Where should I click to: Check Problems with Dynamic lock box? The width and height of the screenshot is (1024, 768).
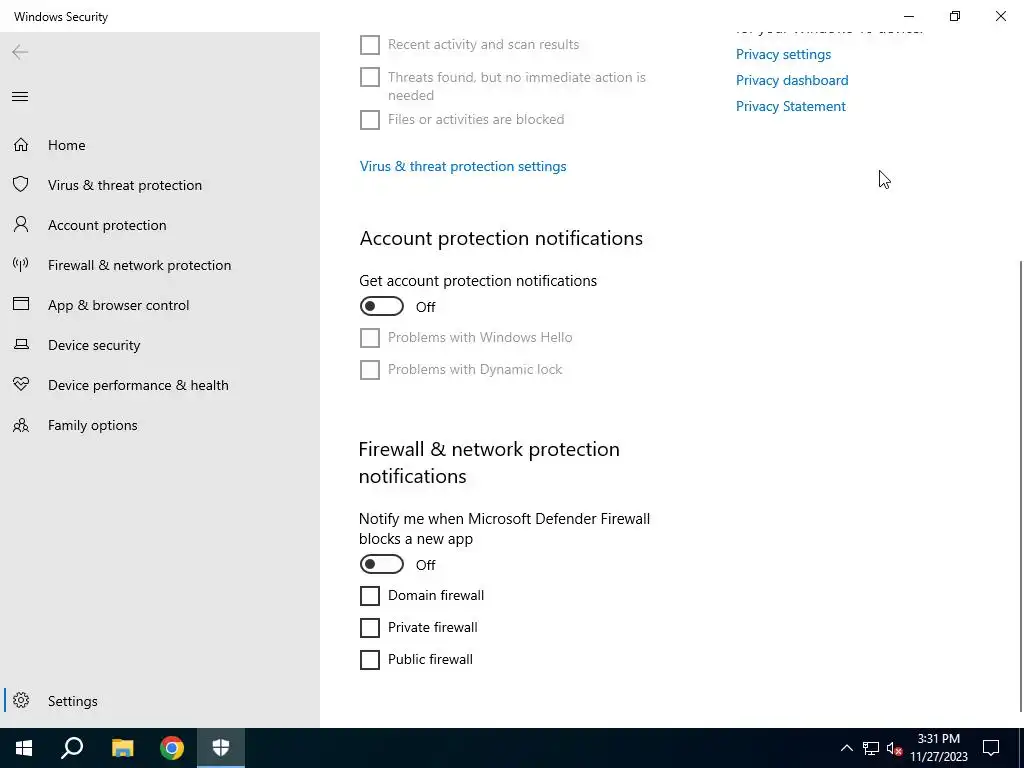click(370, 370)
